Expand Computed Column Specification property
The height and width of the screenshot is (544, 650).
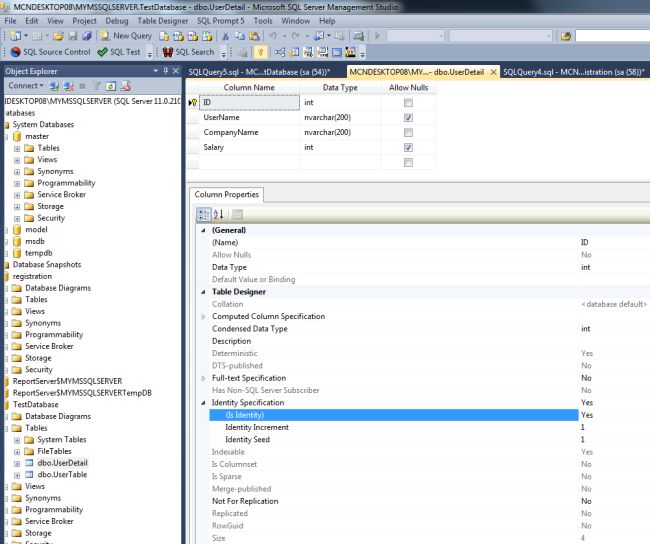pyautogui.click(x=203, y=316)
